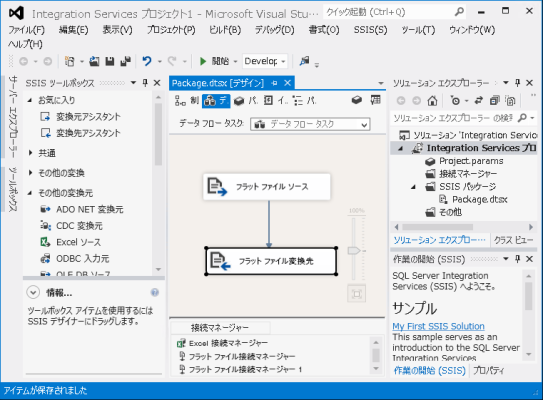This screenshot has width=543, height=400.
Task: Click the Save icon in toolbar
Action: 110,61
